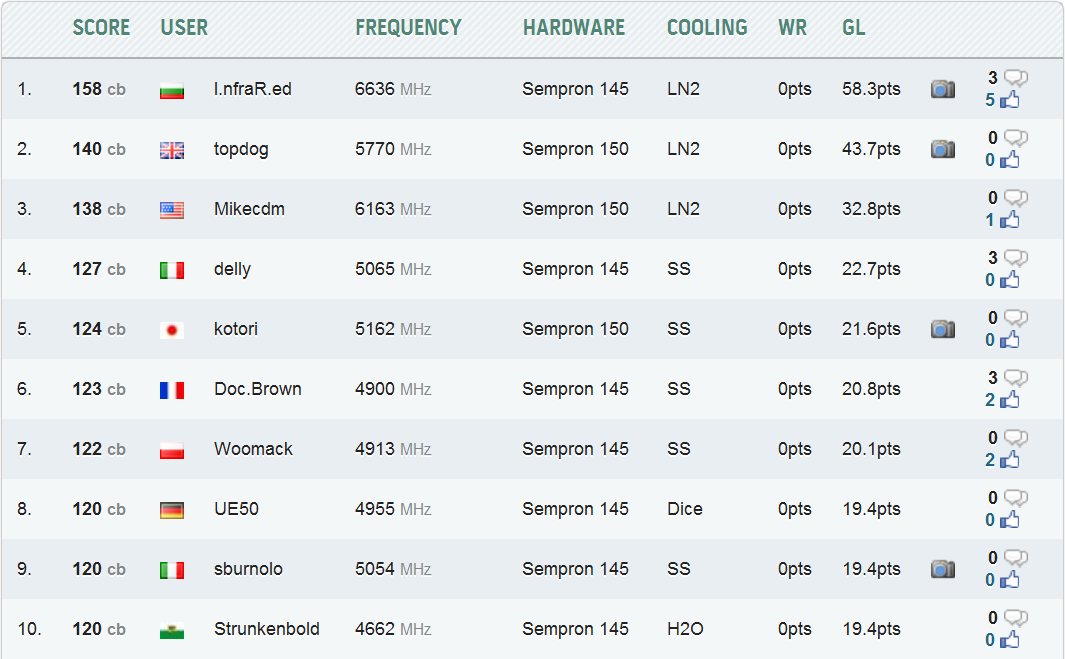The image size is (1065, 659).
Task: Click the HARDWARE column header
Action: click(x=573, y=28)
